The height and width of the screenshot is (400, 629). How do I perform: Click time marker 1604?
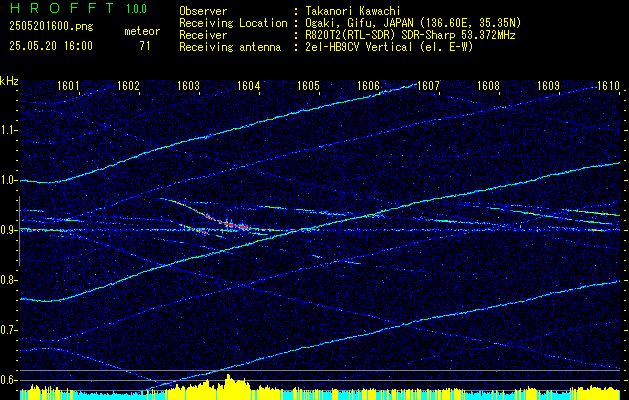tap(248, 85)
